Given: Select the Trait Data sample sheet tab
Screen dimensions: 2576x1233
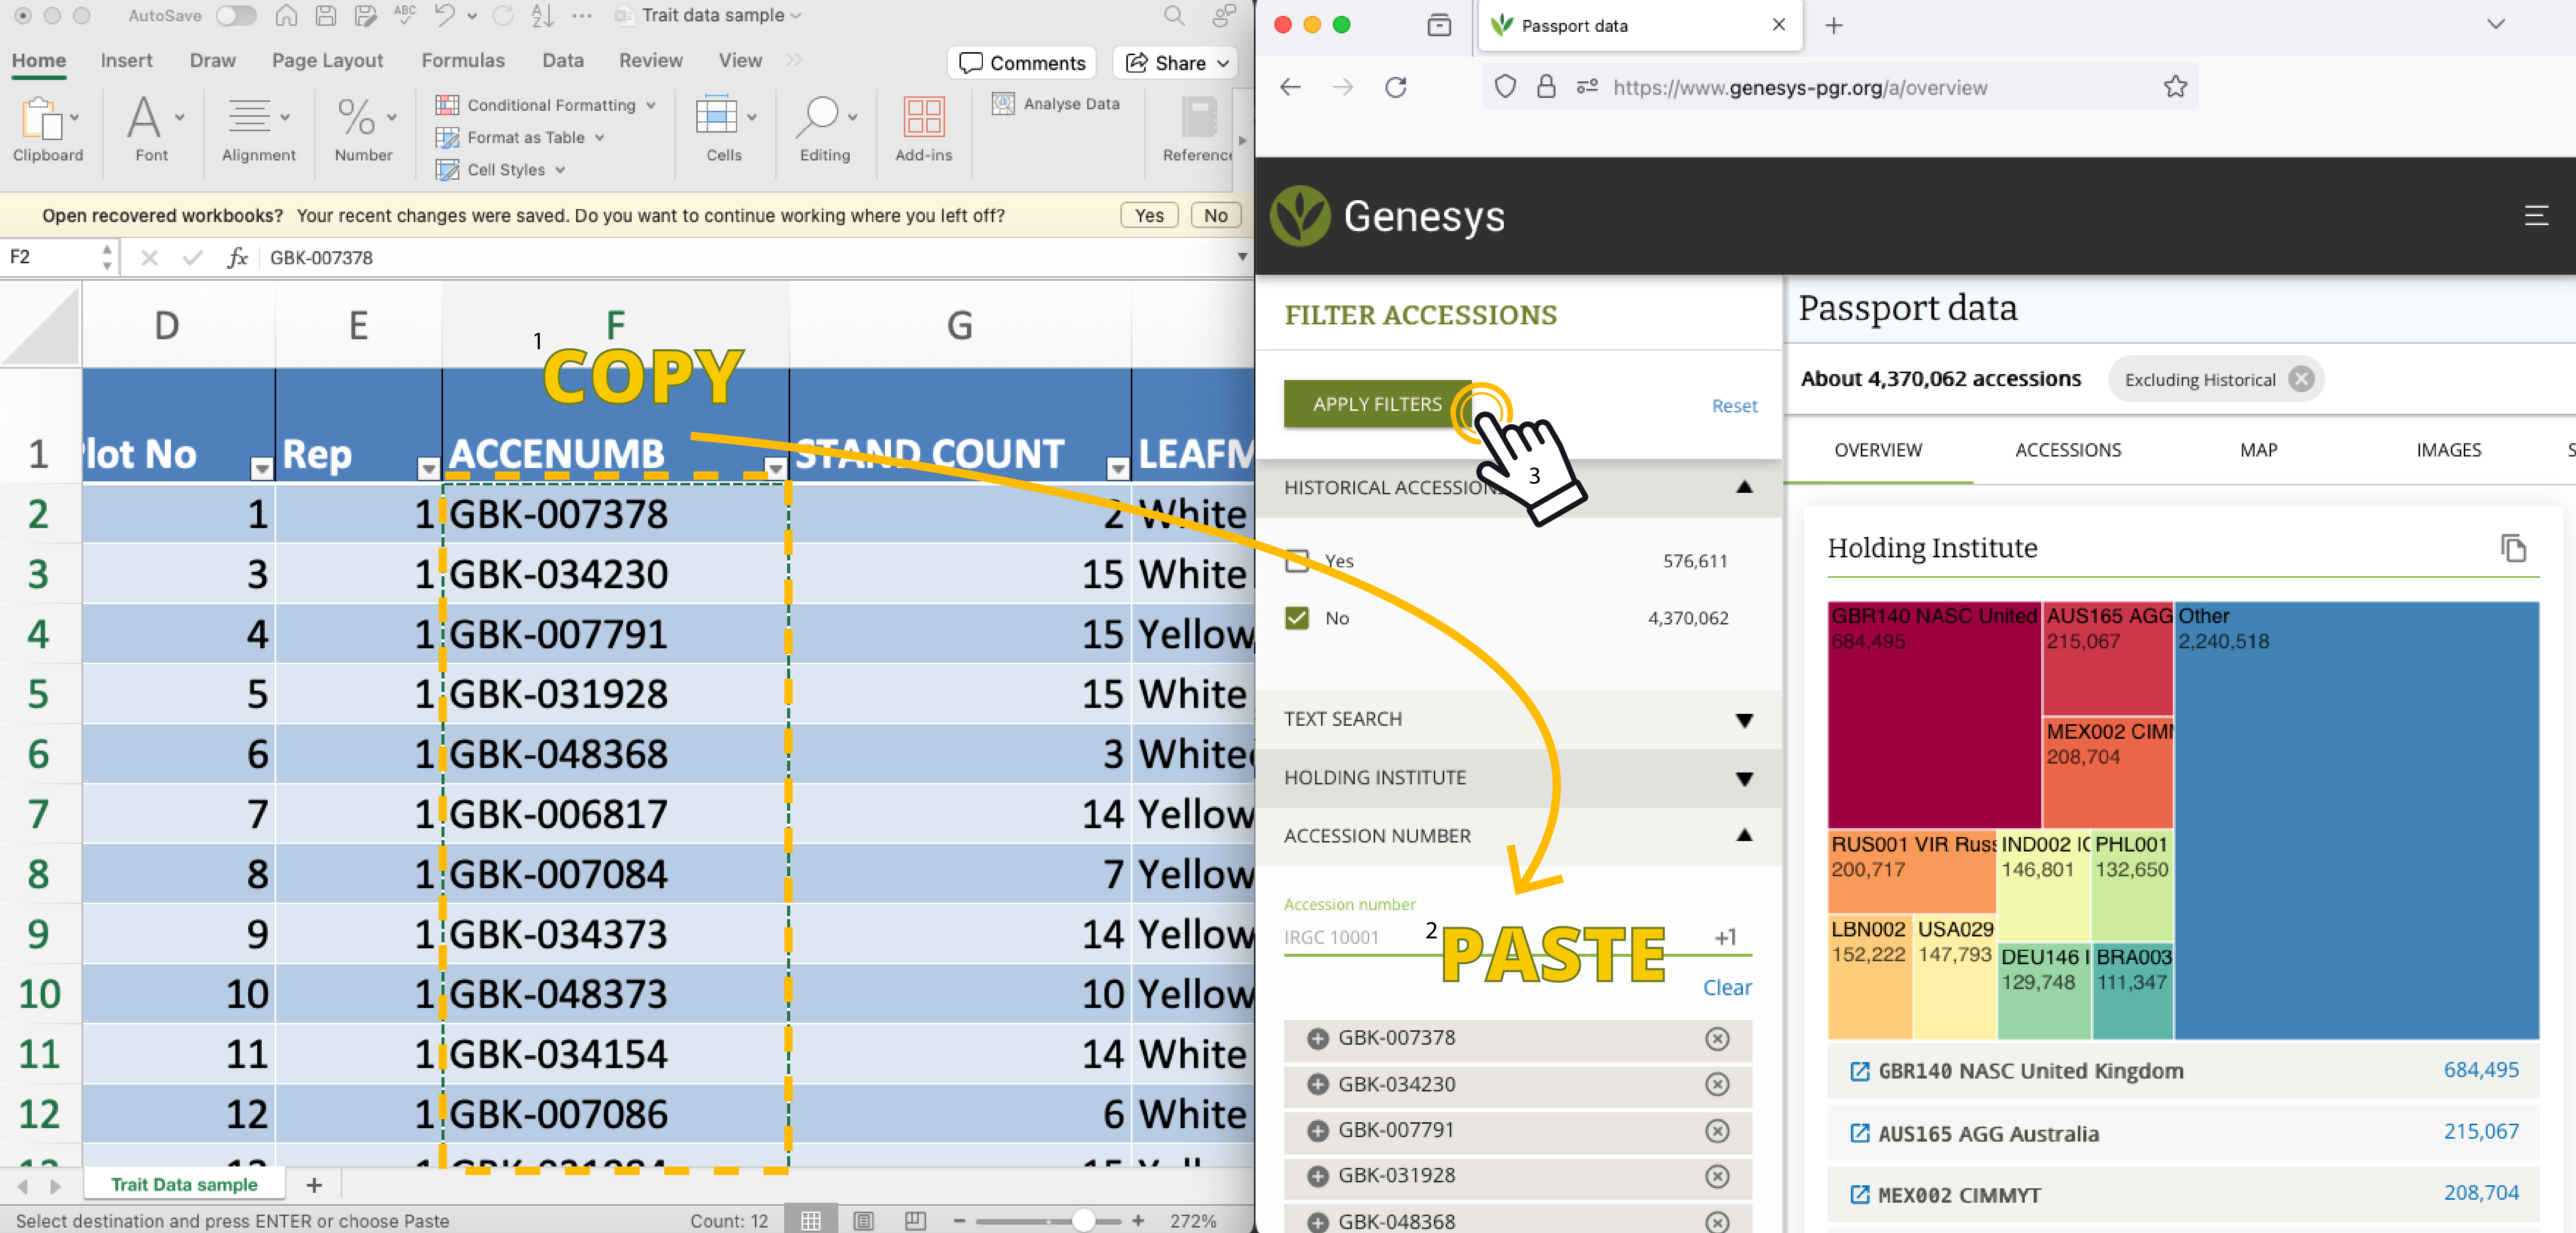Looking at the screenshot, I should (184, 1185).
